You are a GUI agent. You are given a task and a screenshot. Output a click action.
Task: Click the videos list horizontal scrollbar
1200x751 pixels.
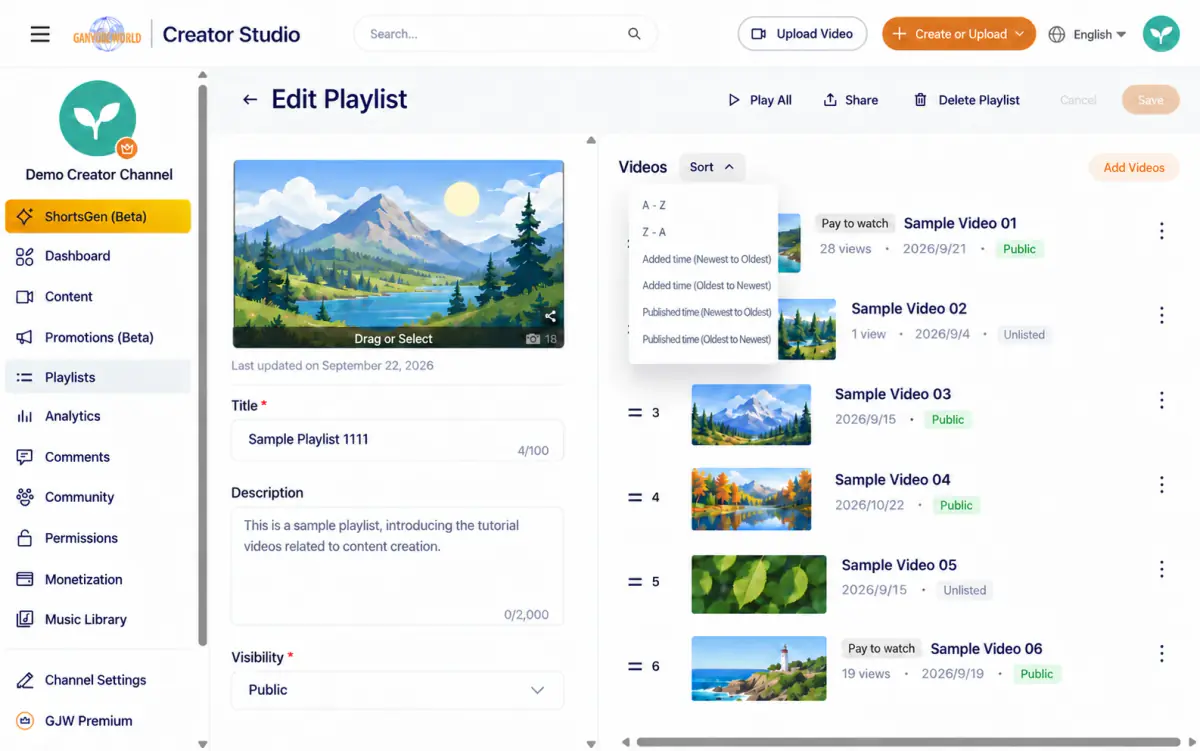click(907, 742)
